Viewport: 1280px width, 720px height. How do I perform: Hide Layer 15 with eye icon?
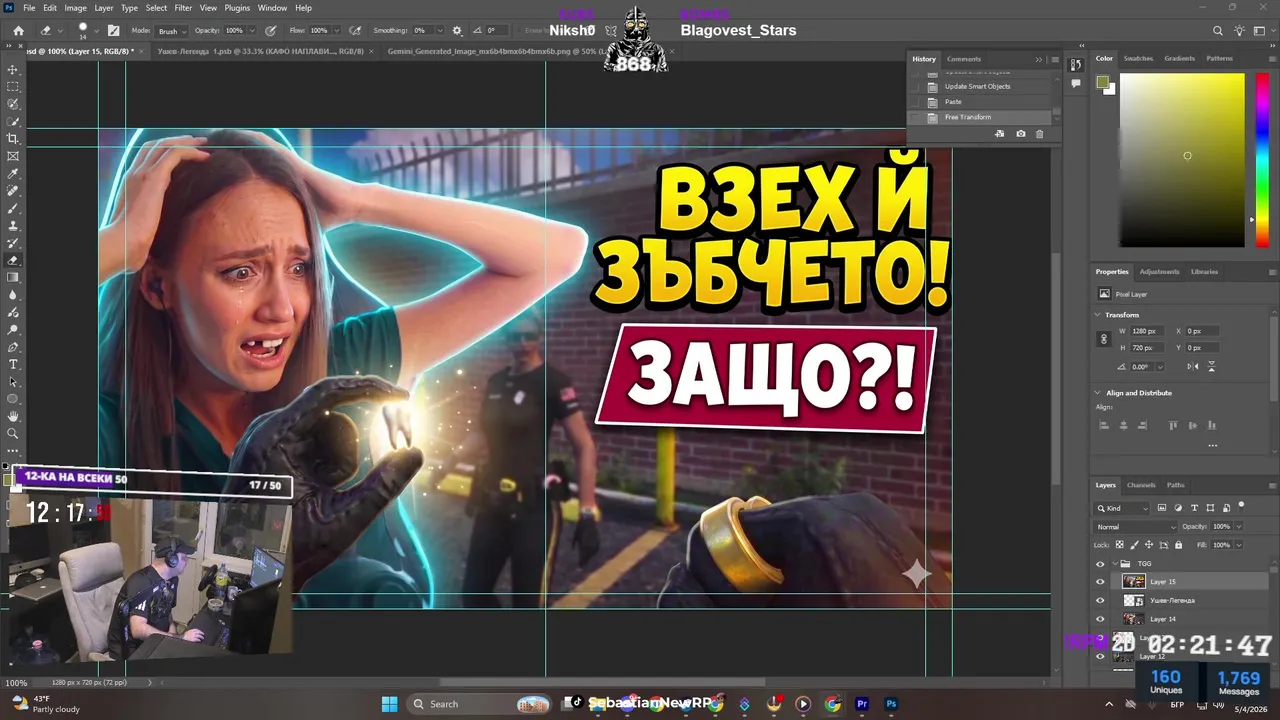point(1100,581)
